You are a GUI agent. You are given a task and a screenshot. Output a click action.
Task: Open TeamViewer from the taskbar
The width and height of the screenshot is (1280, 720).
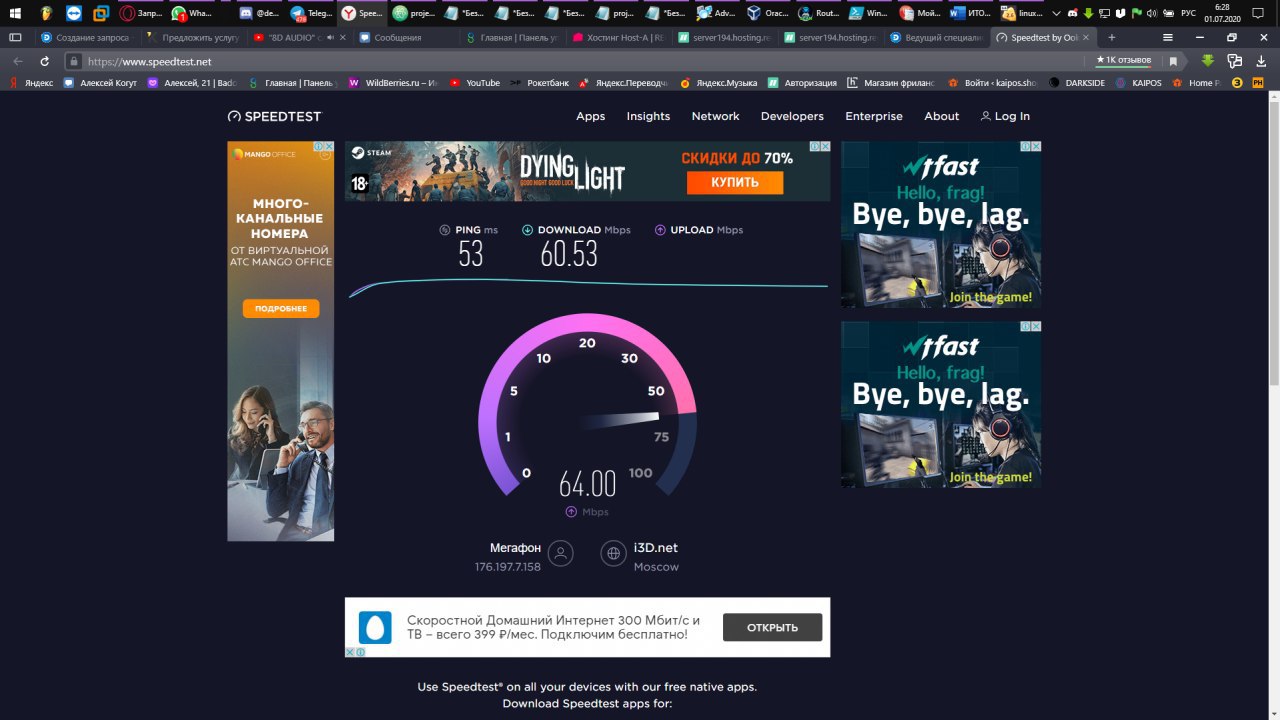(75, 13)
